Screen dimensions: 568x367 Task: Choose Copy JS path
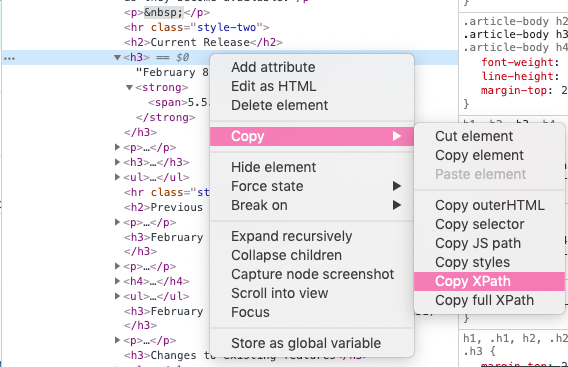click(x=489, y=243)
